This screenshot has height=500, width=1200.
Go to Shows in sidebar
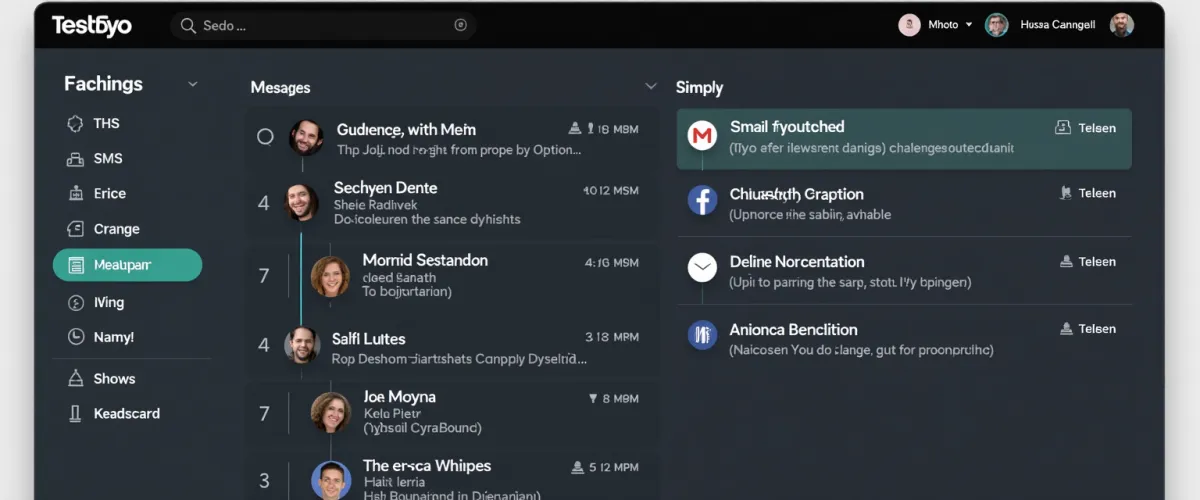(x=114, y=378)
